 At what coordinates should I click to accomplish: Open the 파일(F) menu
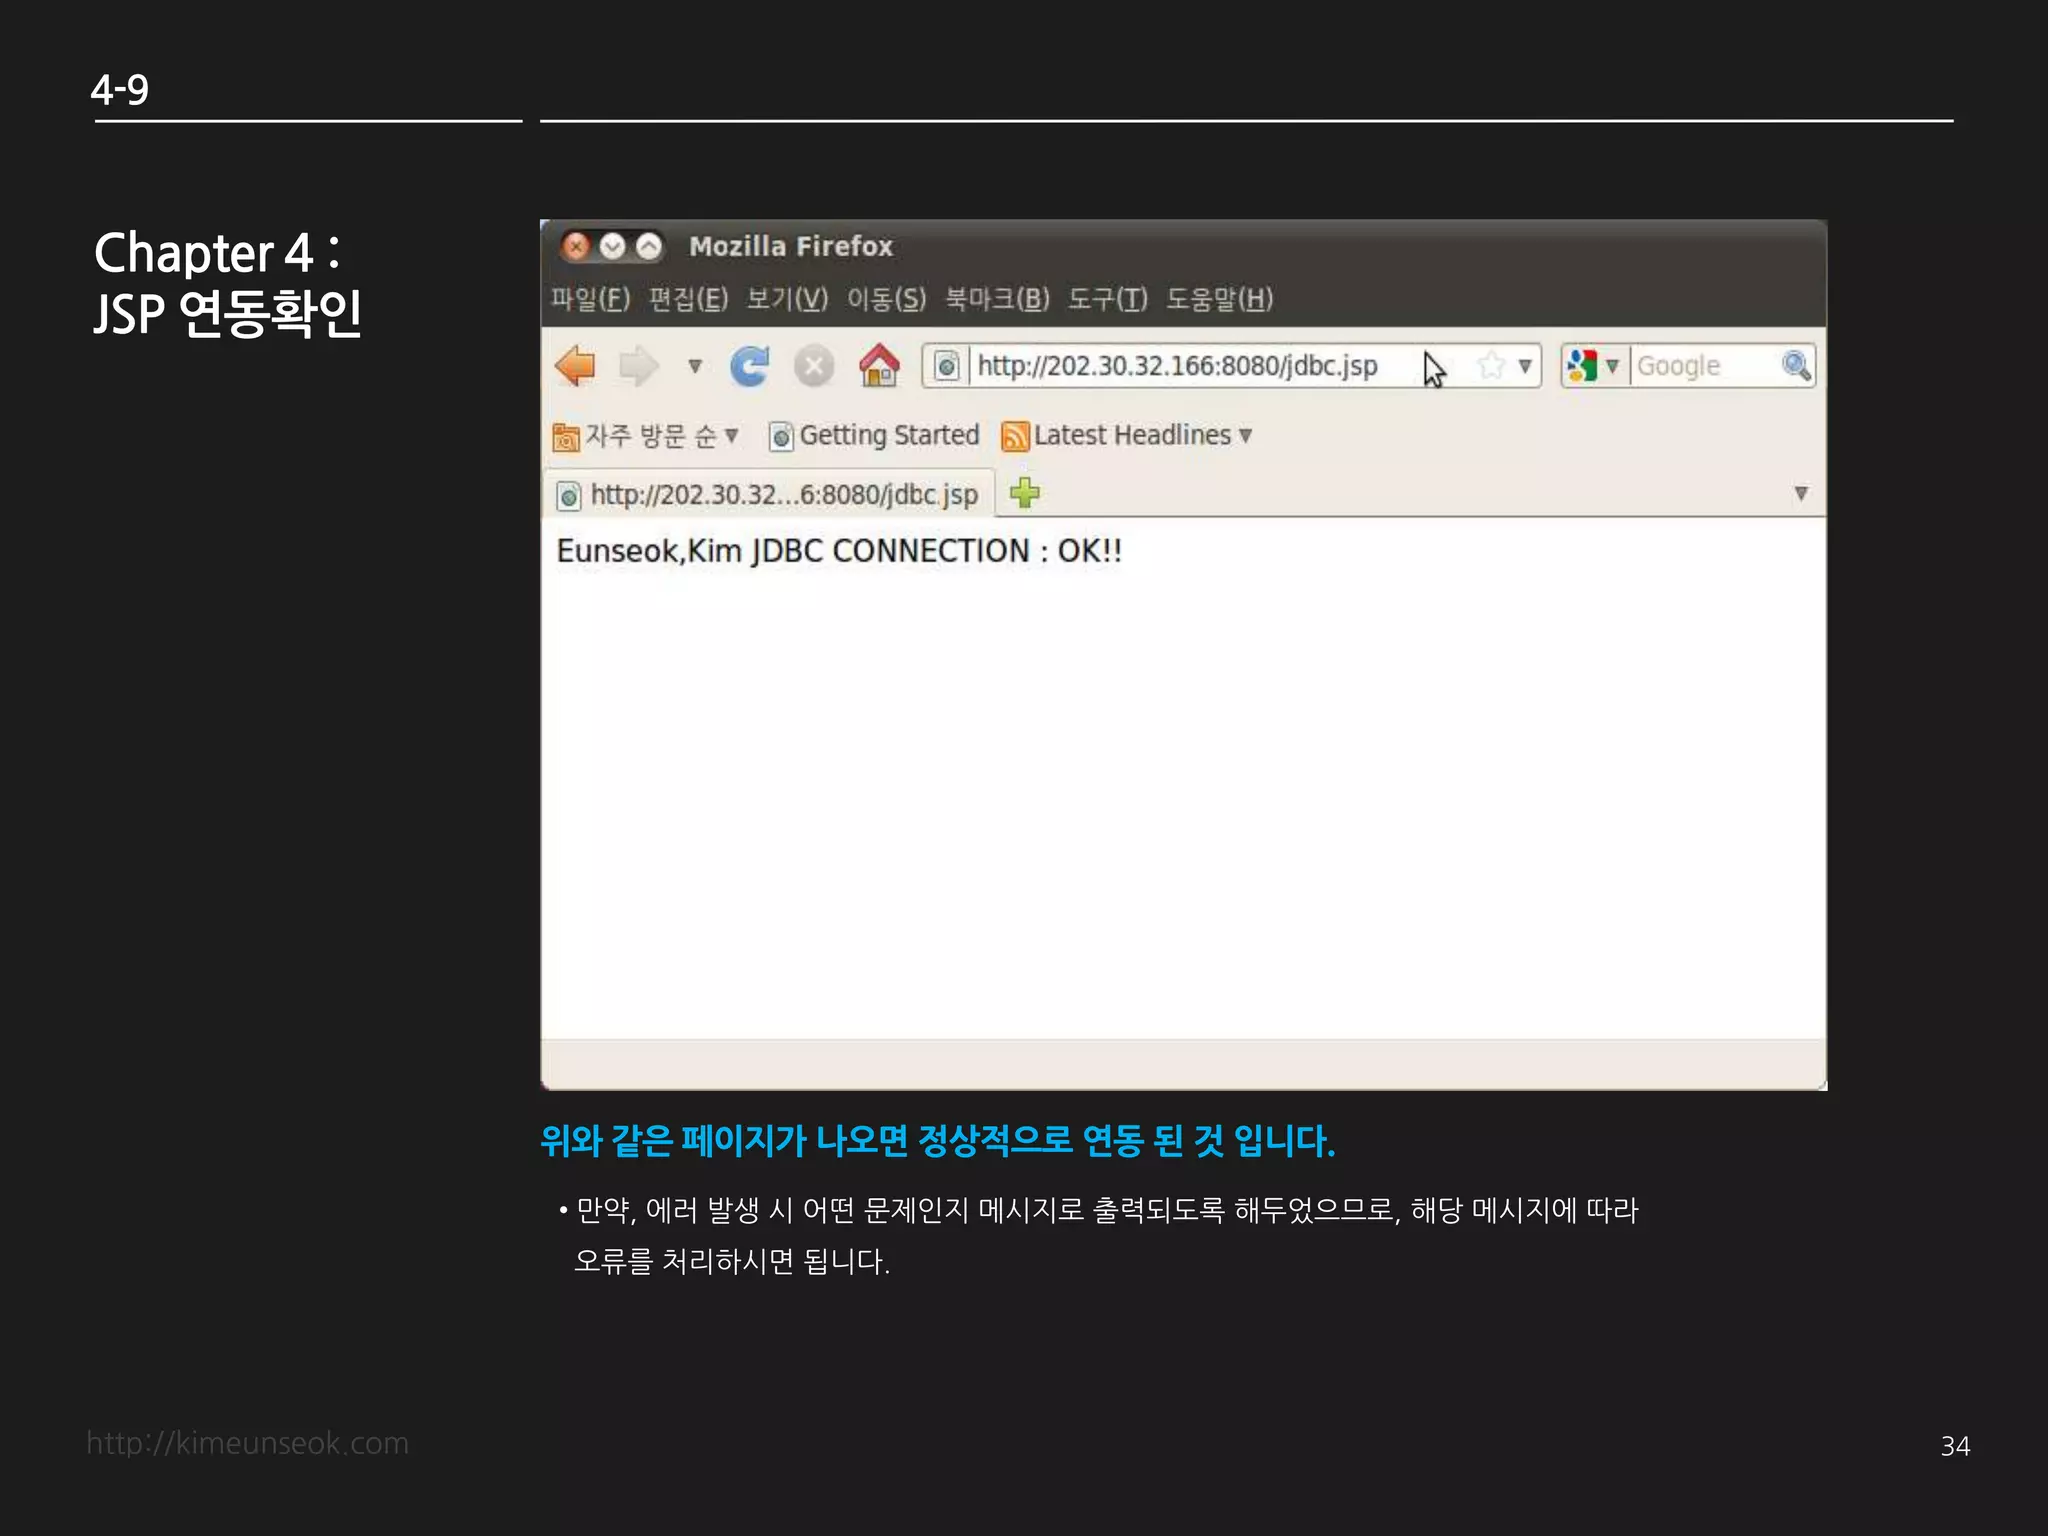591,299
